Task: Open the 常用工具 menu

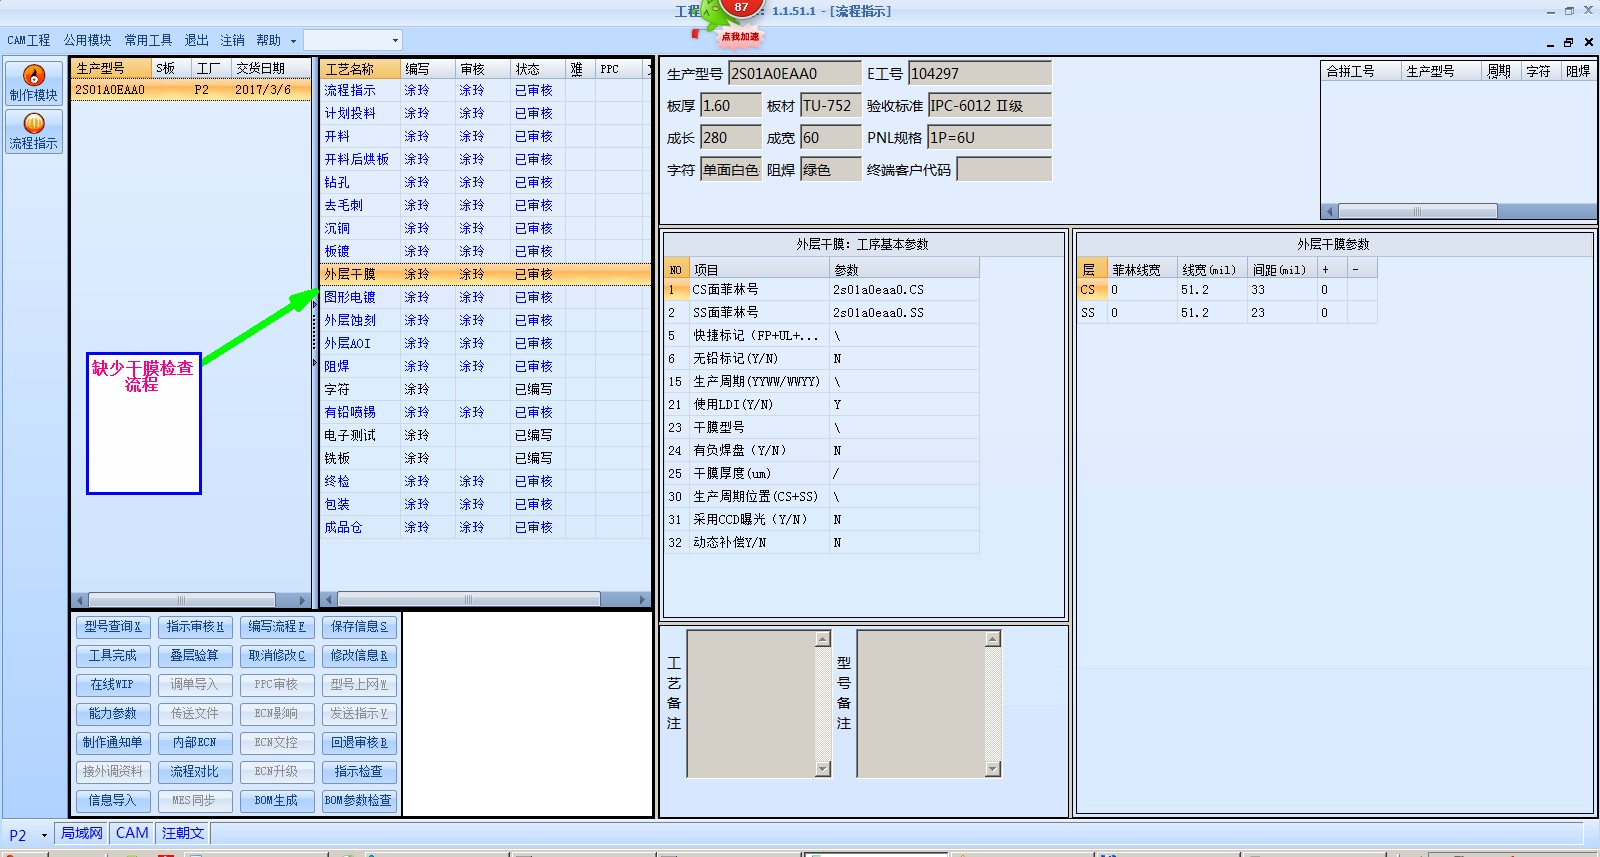Action: (148, 40)
